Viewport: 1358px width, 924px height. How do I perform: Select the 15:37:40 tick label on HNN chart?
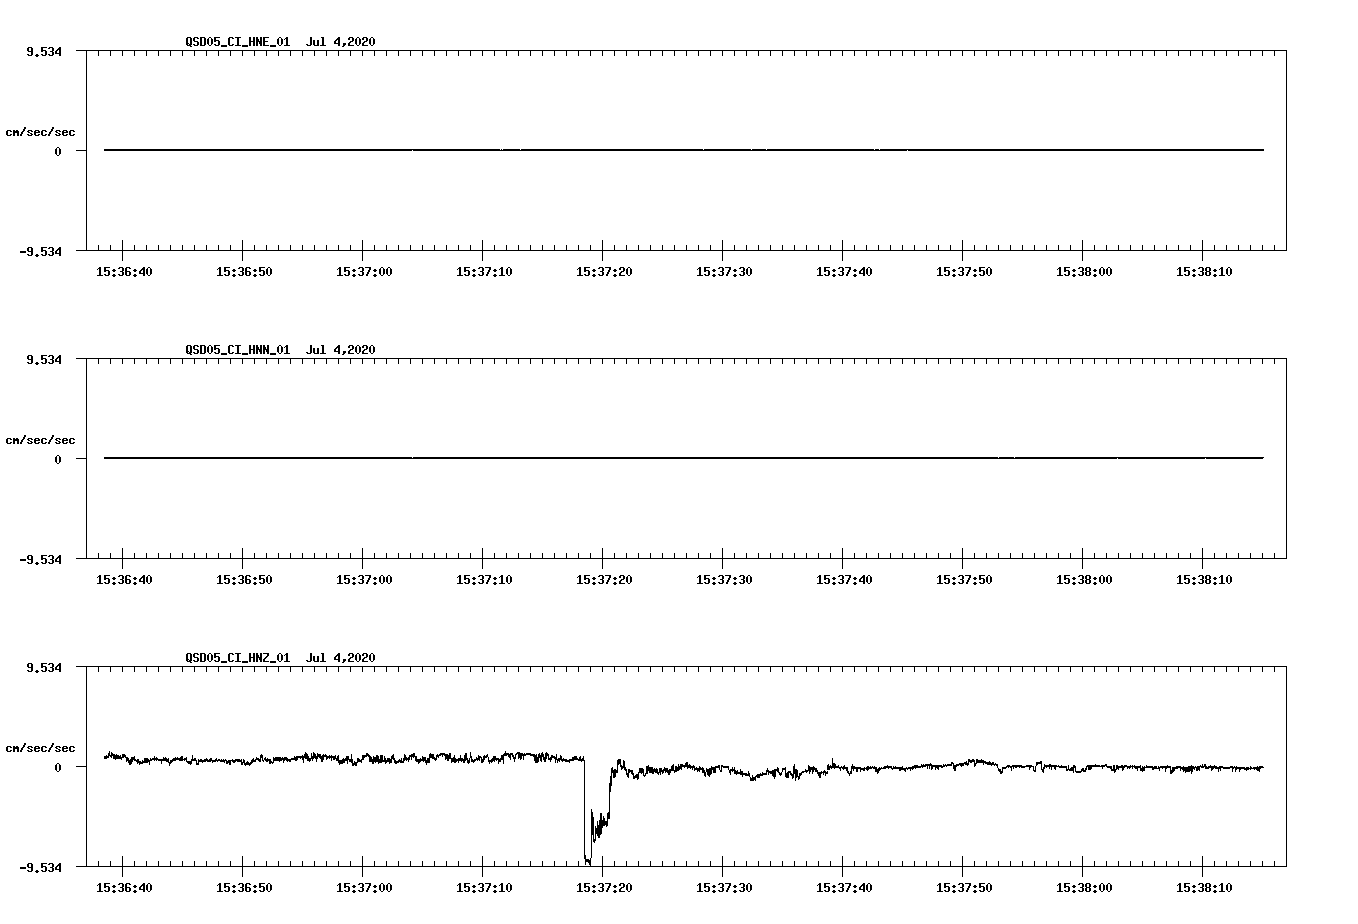coord(844,580)
